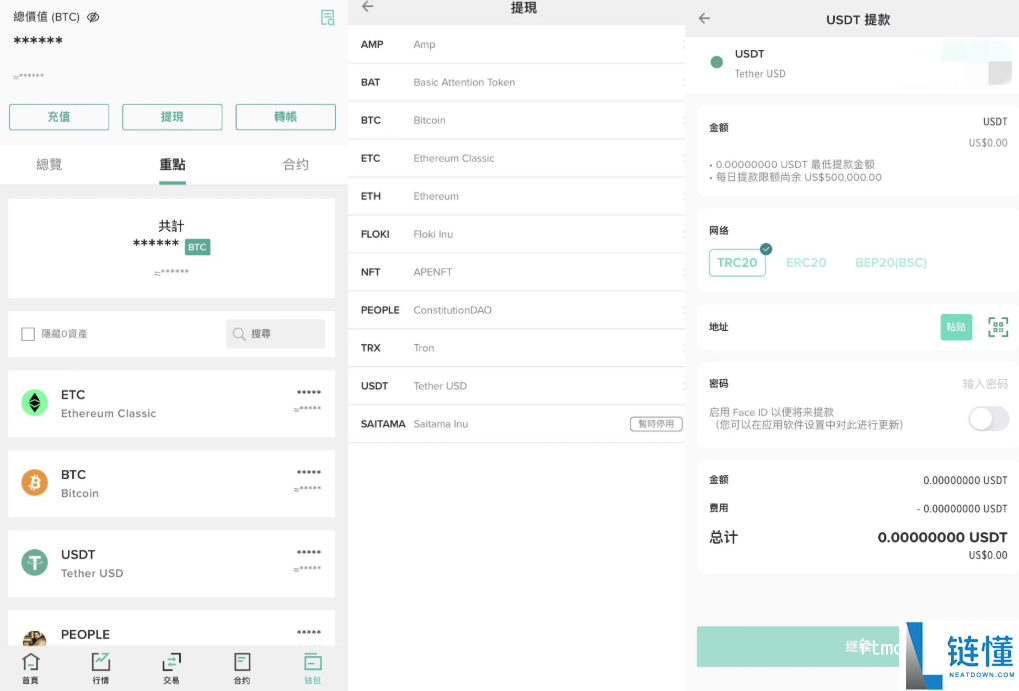The width and height of the screenshot is (1019, 691).
Task: Check the 隱藏0資產 hide zero assets checkbox
Action: tap(28, 334)
